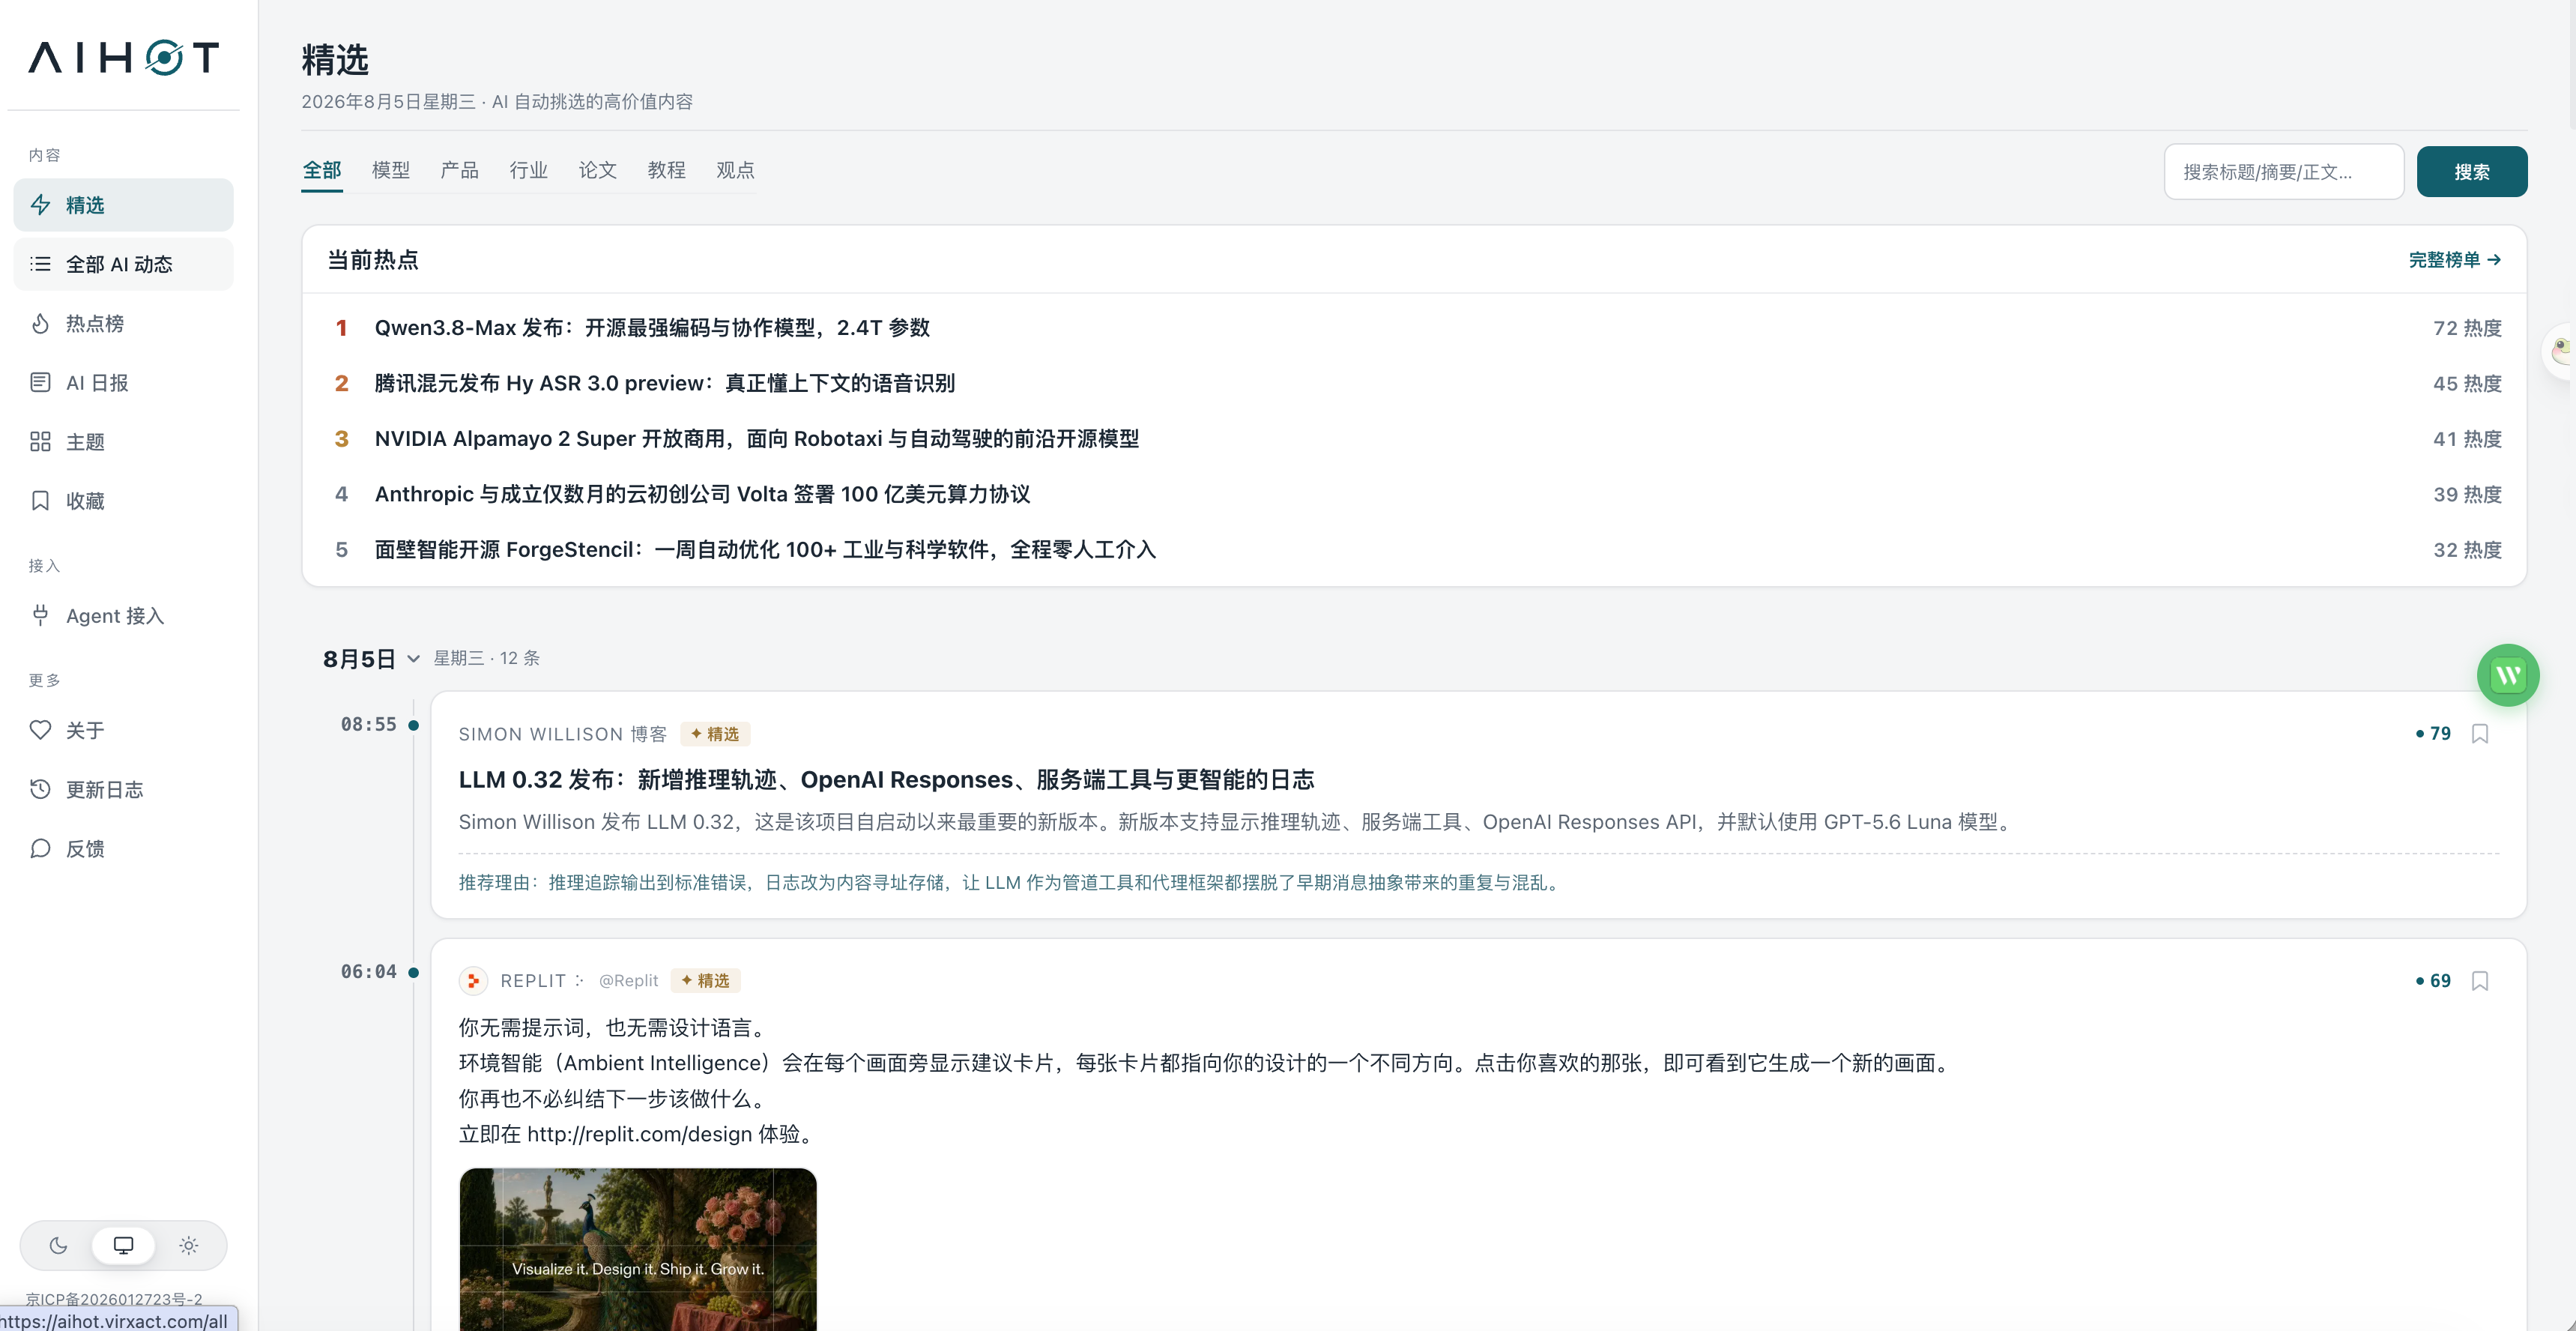Click the Replit avatar icon
The image size is (2576, 1331).
pos(473,981)
